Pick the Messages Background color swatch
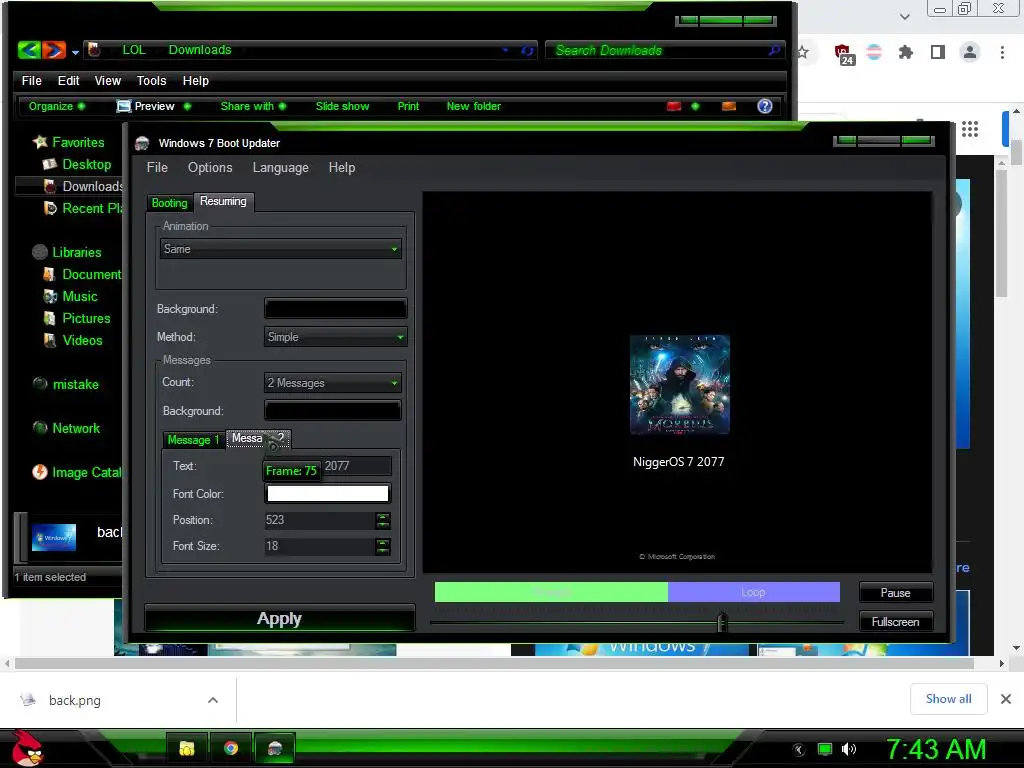1024x768 pixels. [332, 411]
